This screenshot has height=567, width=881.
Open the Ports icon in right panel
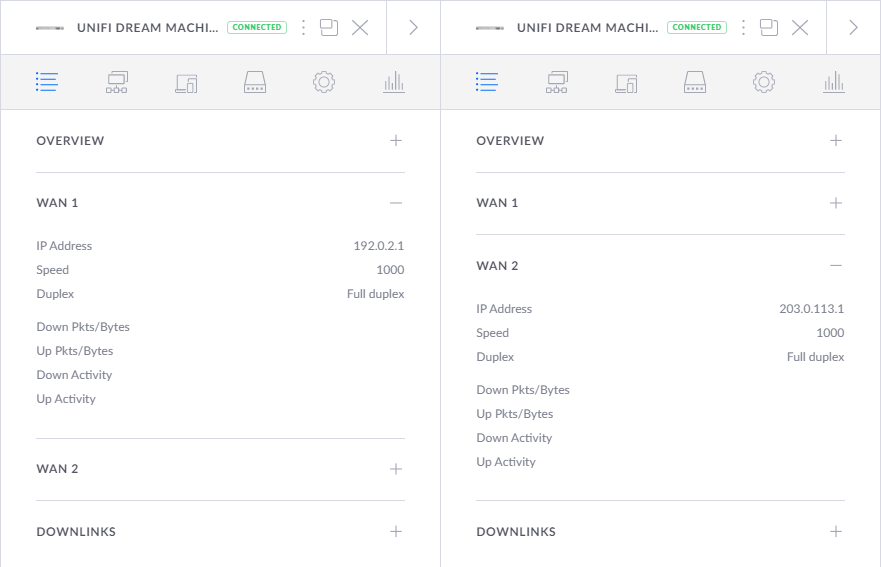(695, 82)
